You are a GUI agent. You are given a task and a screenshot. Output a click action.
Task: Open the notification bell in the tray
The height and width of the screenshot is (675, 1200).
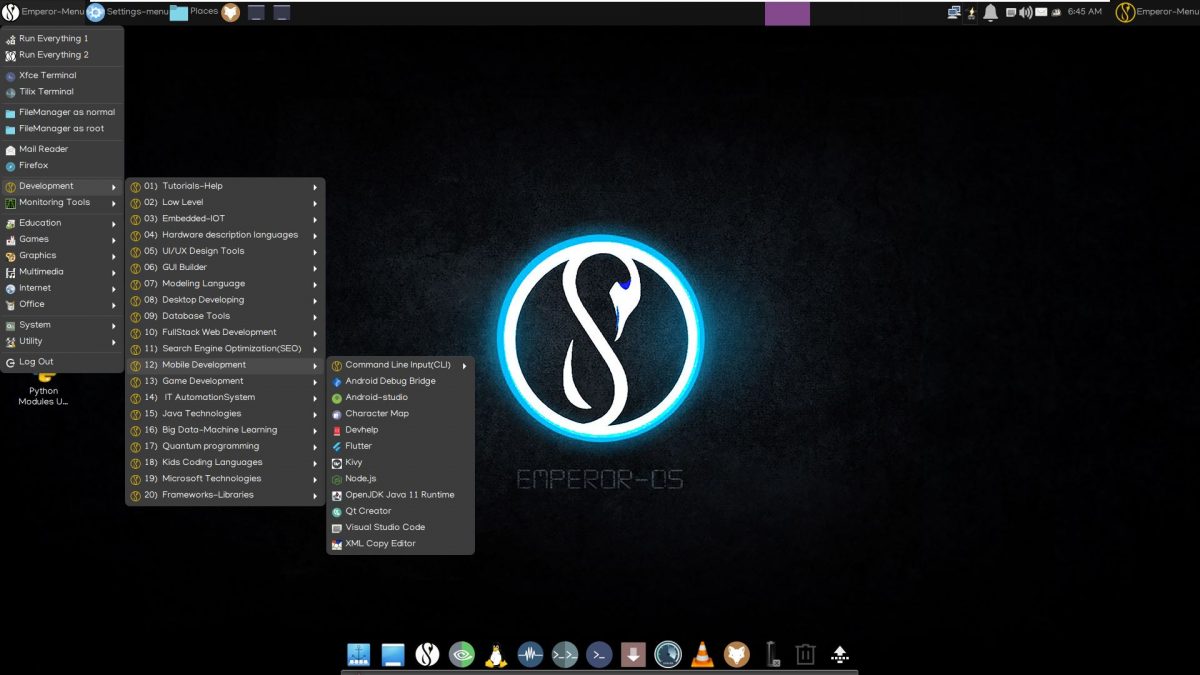tap(989, 13)
